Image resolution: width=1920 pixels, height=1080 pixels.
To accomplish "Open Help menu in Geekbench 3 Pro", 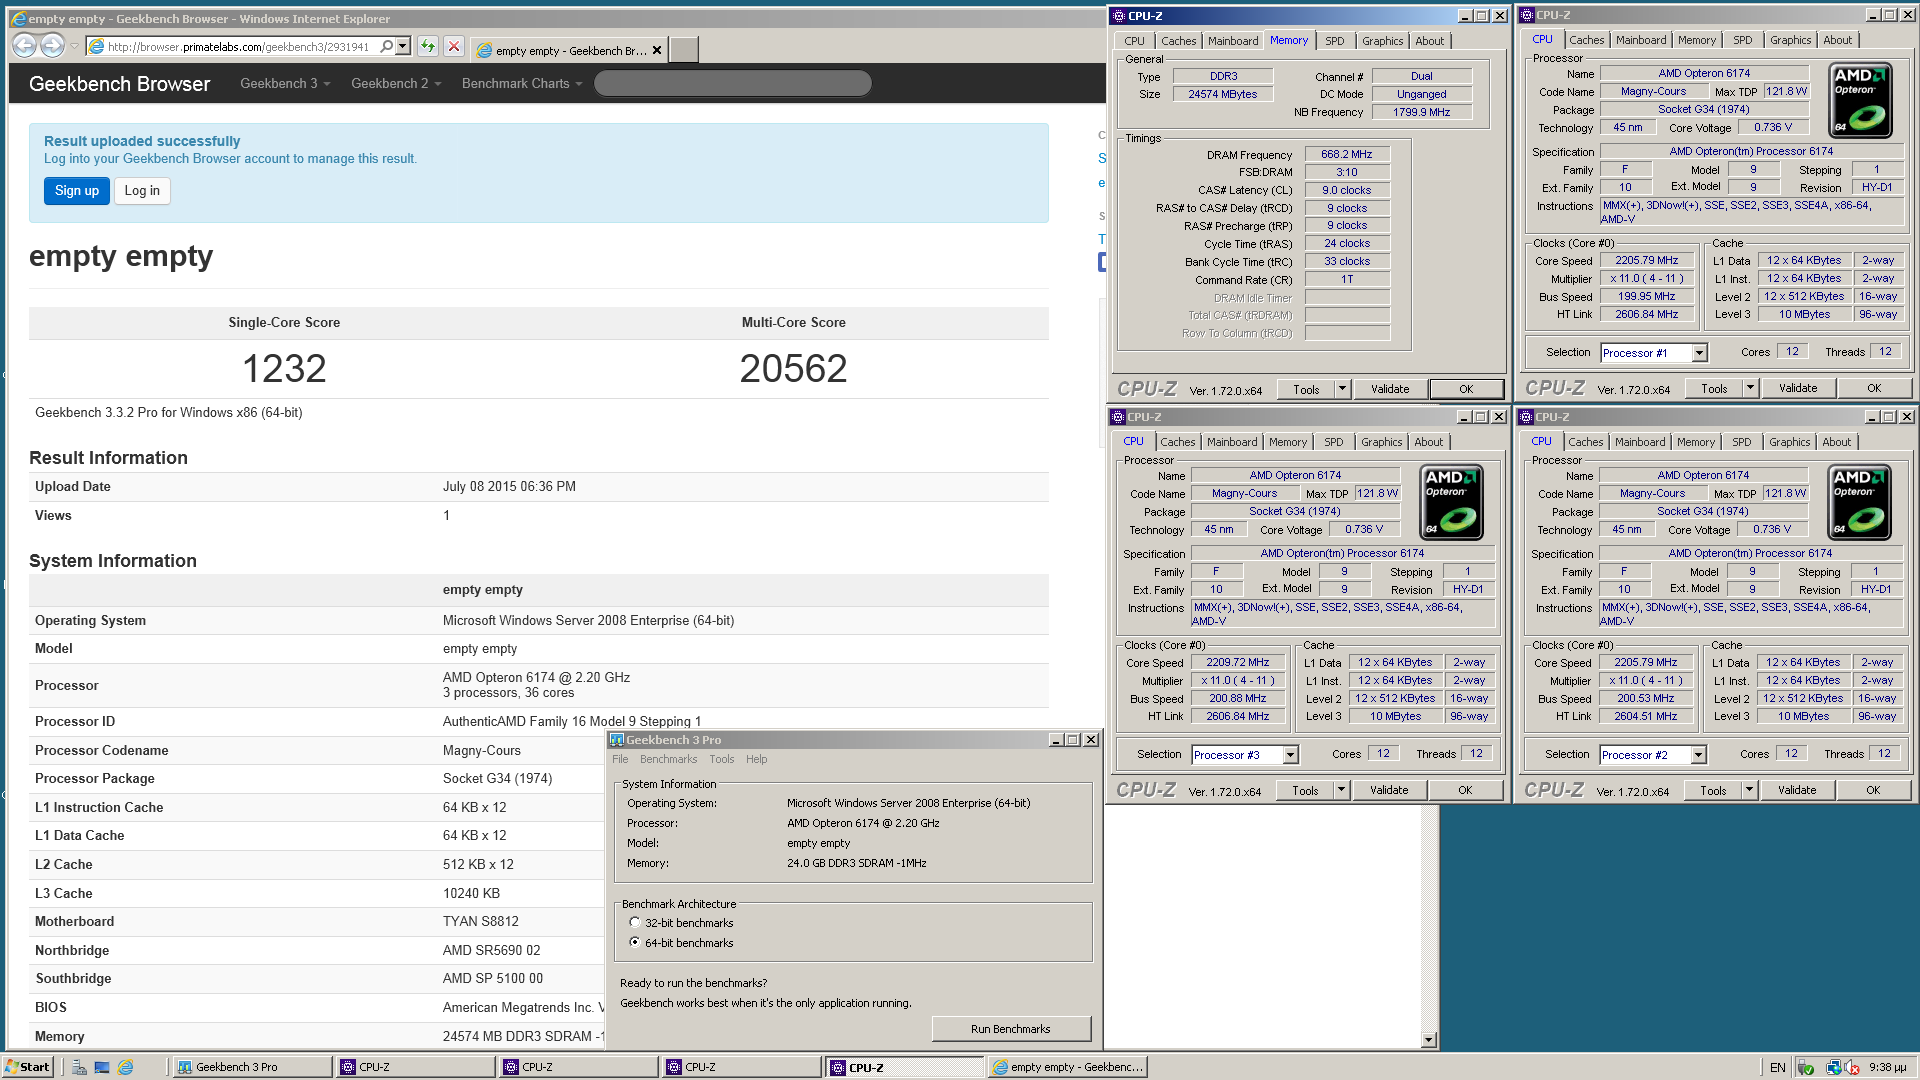I will 756,759.
